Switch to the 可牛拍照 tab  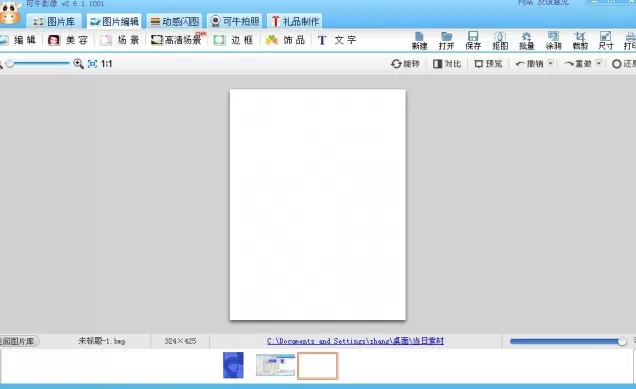coord(235,21)
